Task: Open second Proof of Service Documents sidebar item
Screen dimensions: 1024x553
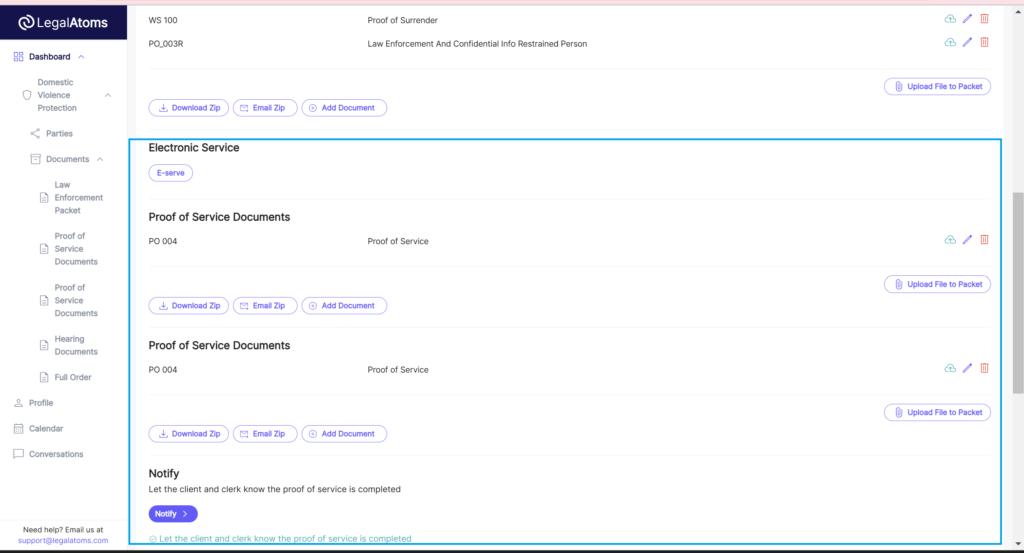Action: click(76, 300)
